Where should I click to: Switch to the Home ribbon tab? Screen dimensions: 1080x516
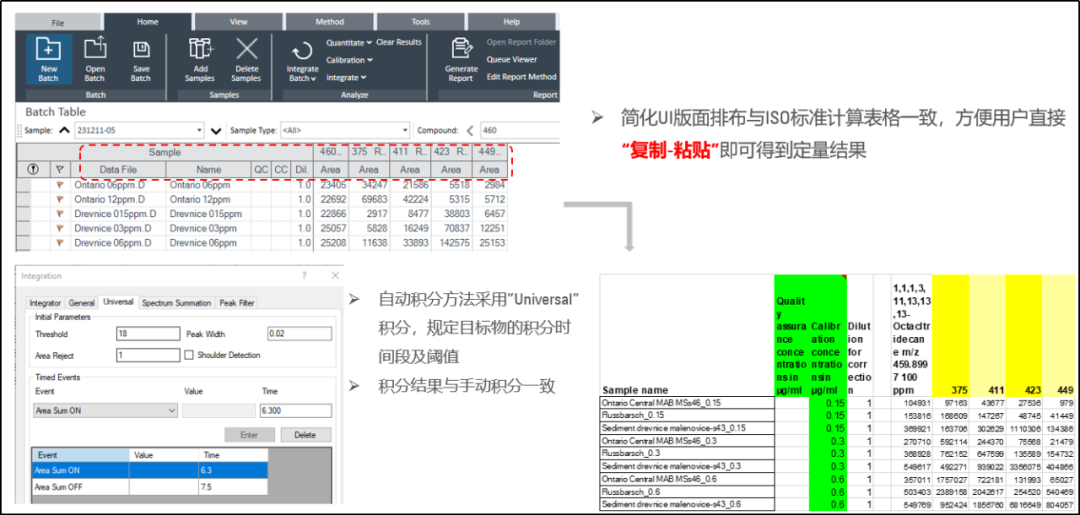pos(147,22)
